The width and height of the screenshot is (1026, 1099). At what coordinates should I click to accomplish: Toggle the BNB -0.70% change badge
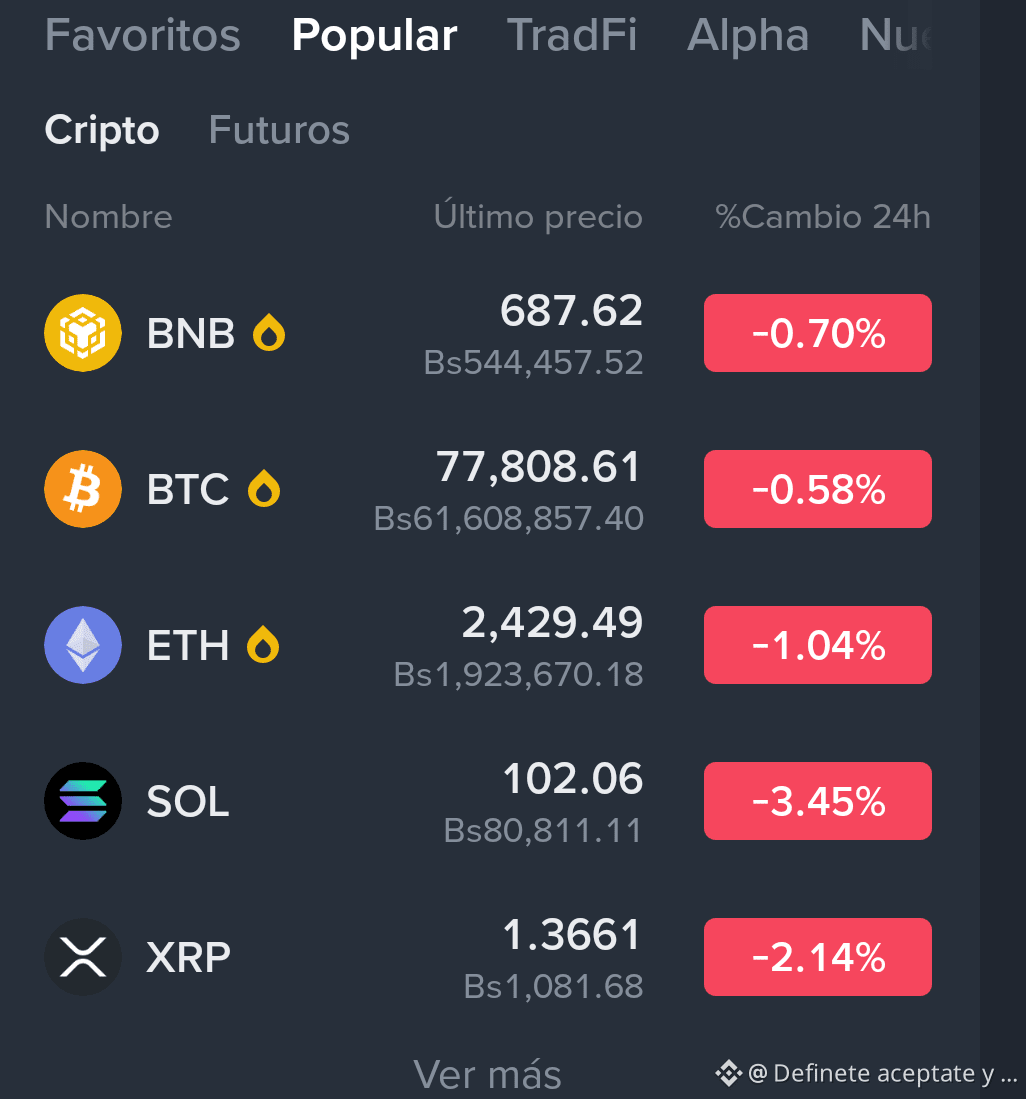pos(818,333)
